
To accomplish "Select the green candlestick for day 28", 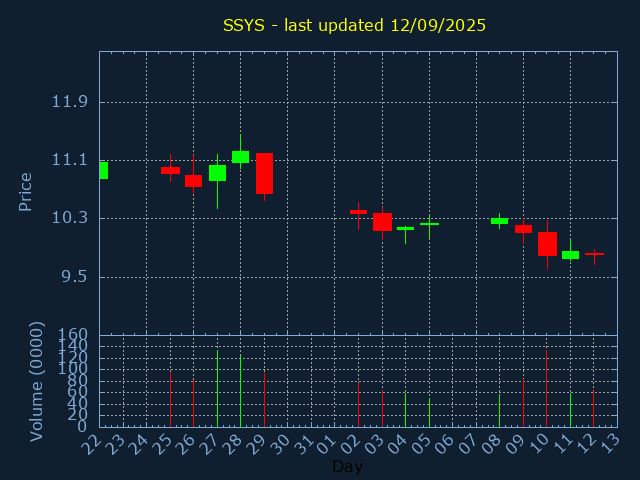I will pyautogui.click(x=240, y=157).
